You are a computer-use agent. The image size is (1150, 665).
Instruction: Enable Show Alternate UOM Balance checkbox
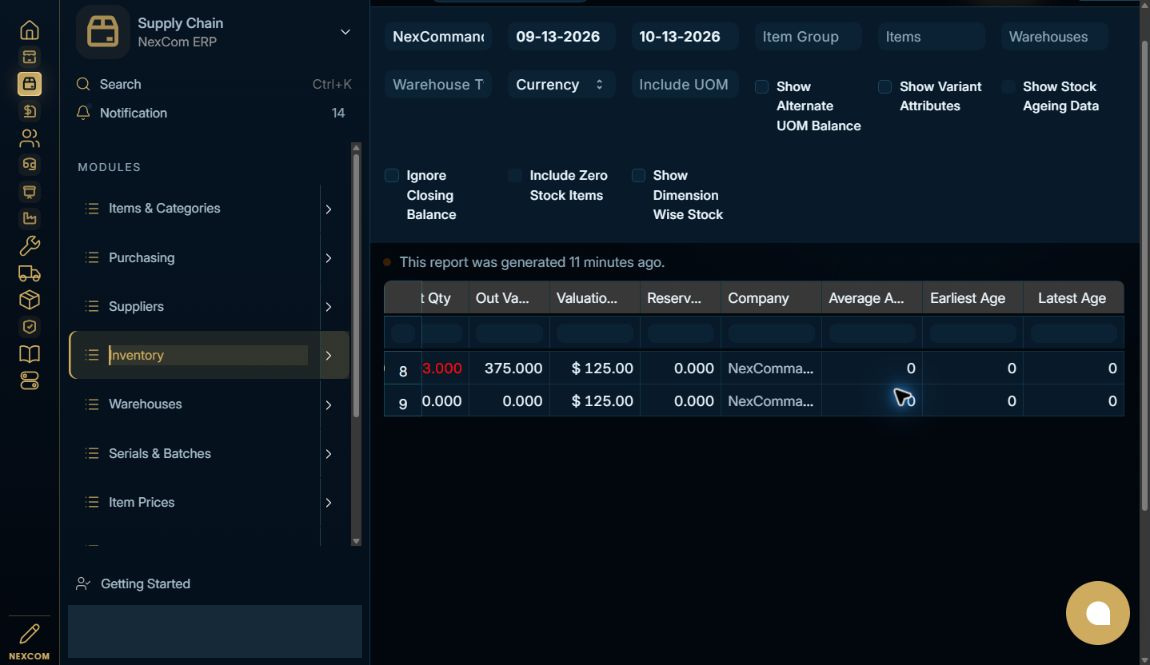762,87
